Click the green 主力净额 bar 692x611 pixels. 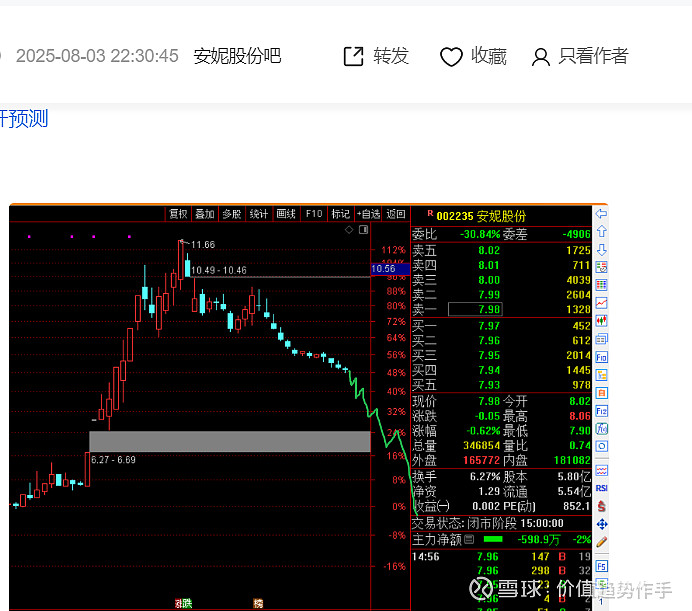493,539
